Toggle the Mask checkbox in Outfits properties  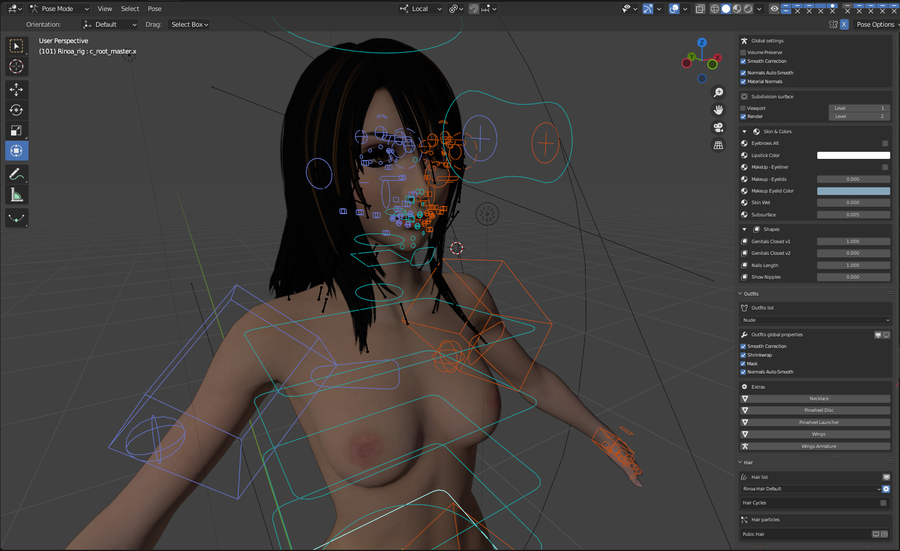[x=743, y=363]
